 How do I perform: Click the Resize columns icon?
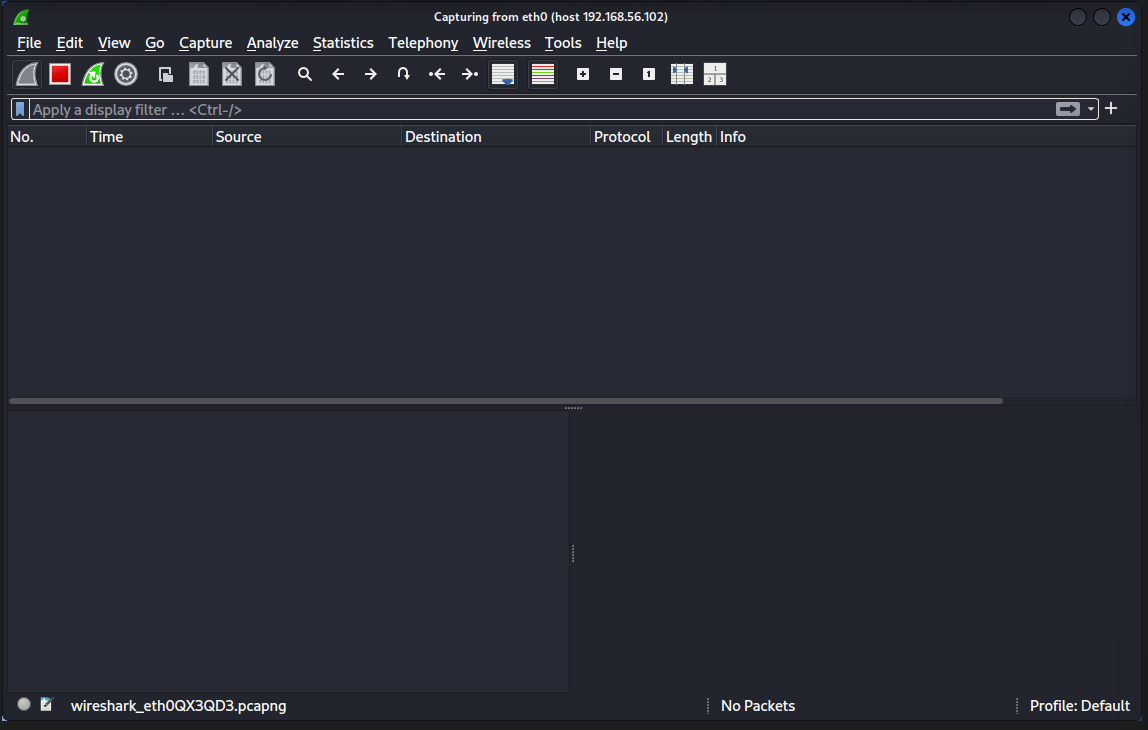point(682,74)
